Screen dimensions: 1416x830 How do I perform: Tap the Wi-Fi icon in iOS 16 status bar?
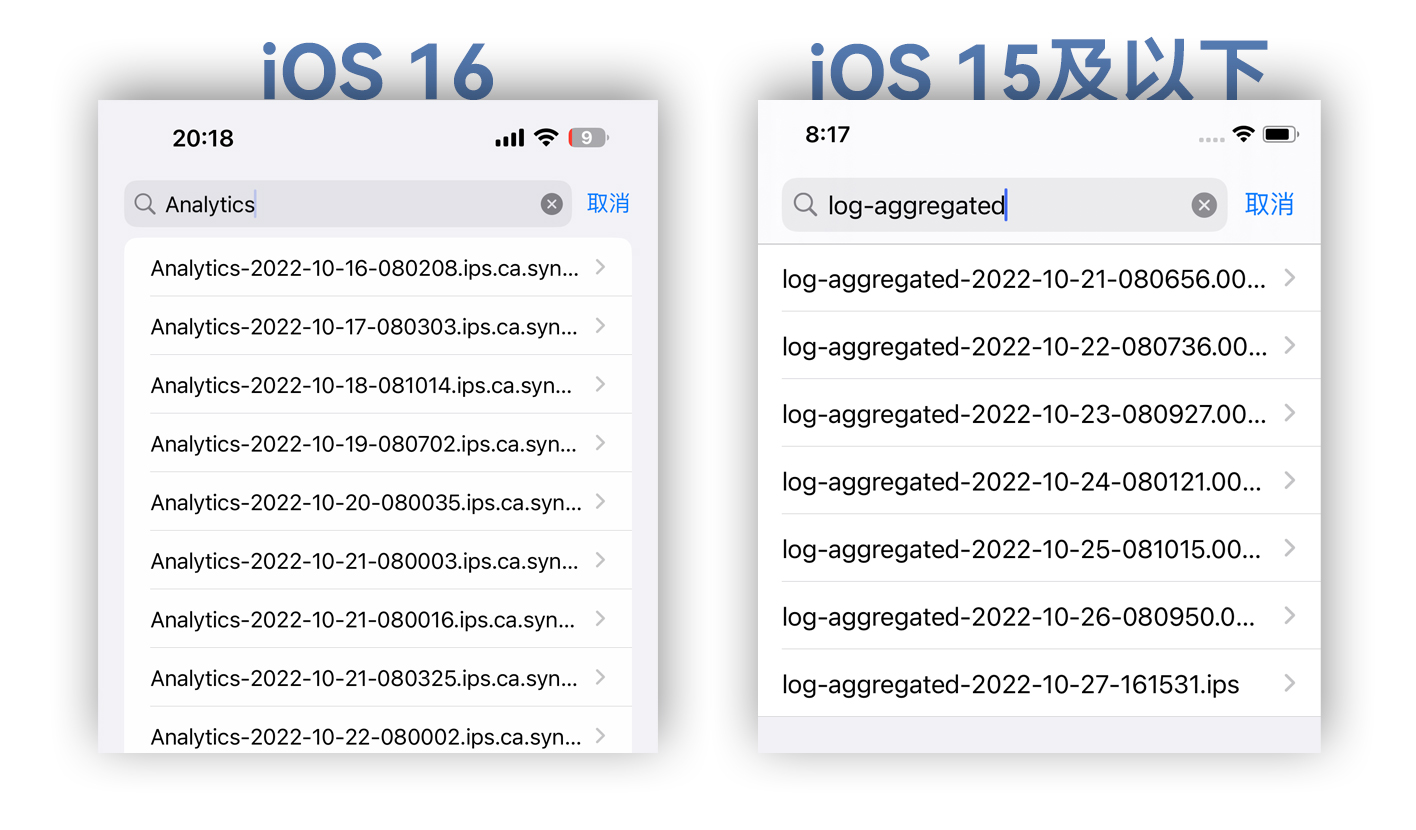[x=546, y=138]
